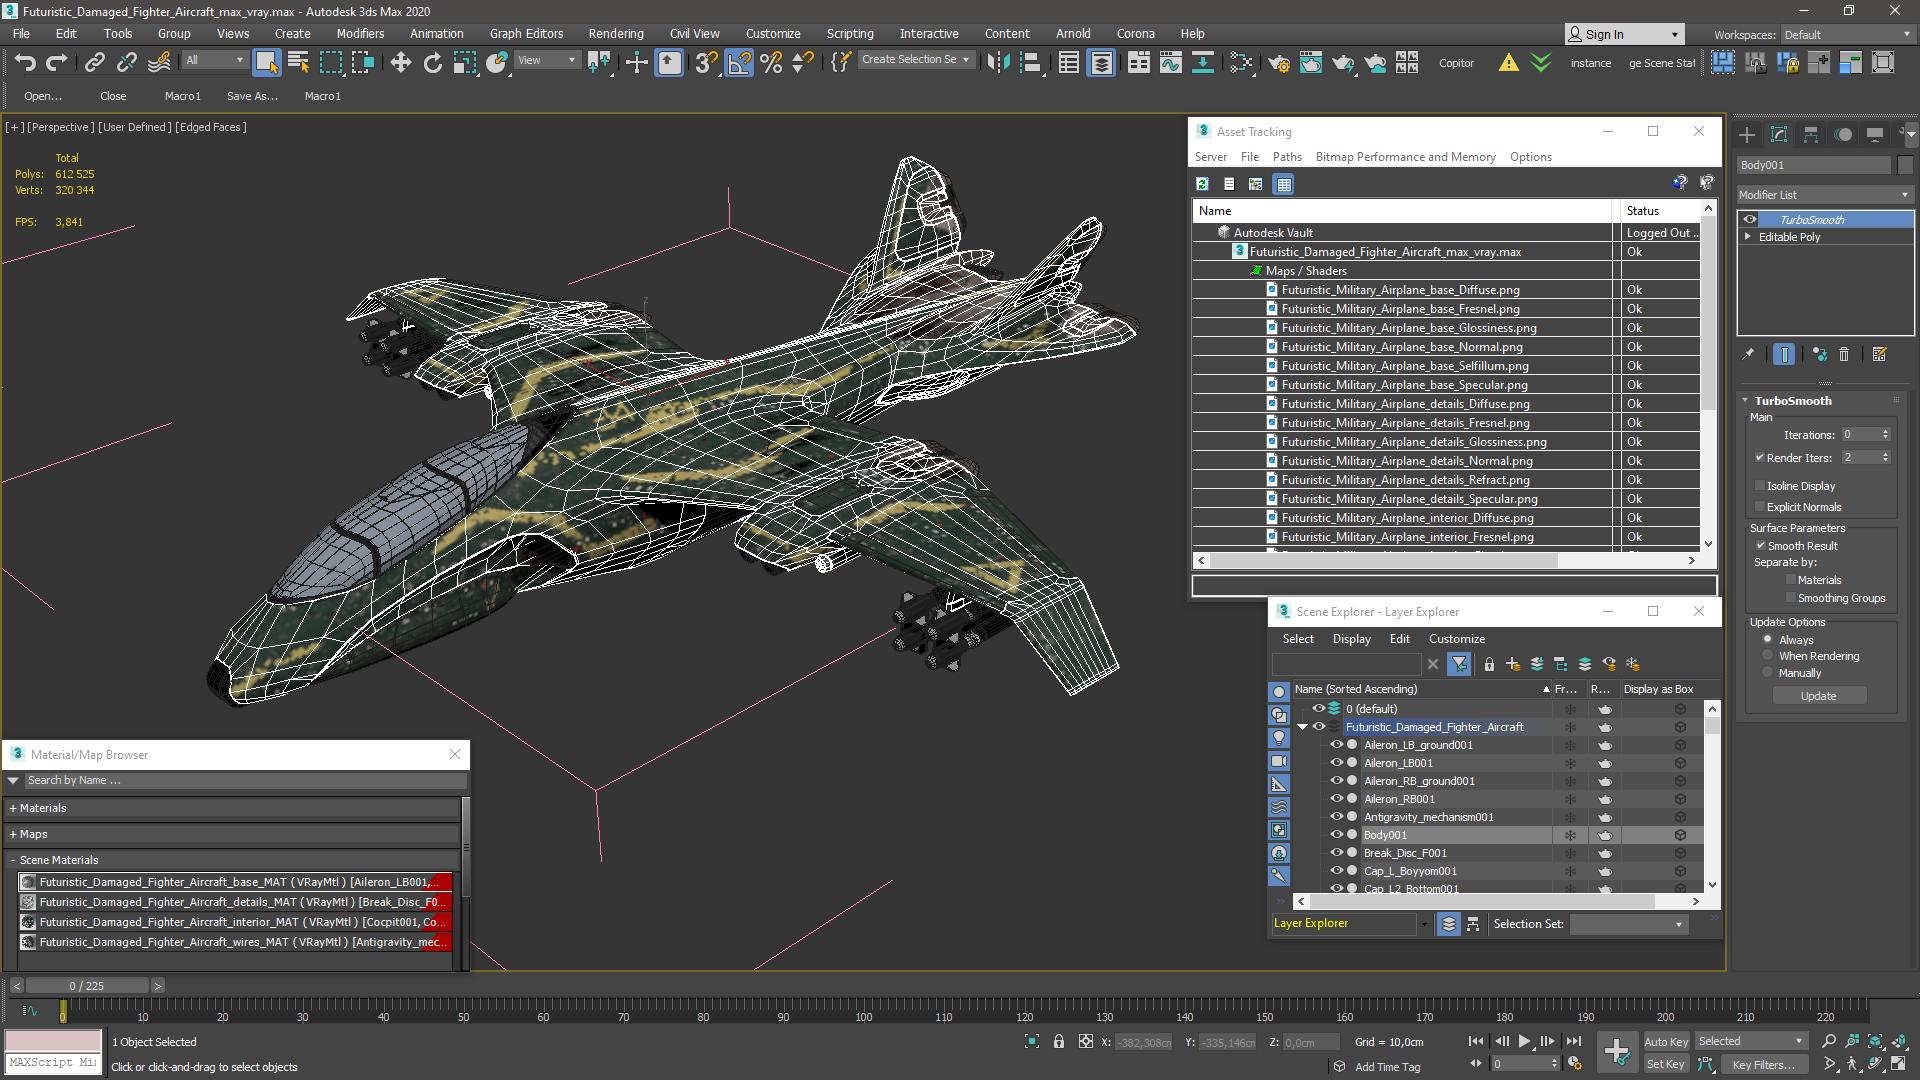Click the help icon in Asset Tracking
This screenshot has height=1080, width=1920.
(x=1679, y=182)
